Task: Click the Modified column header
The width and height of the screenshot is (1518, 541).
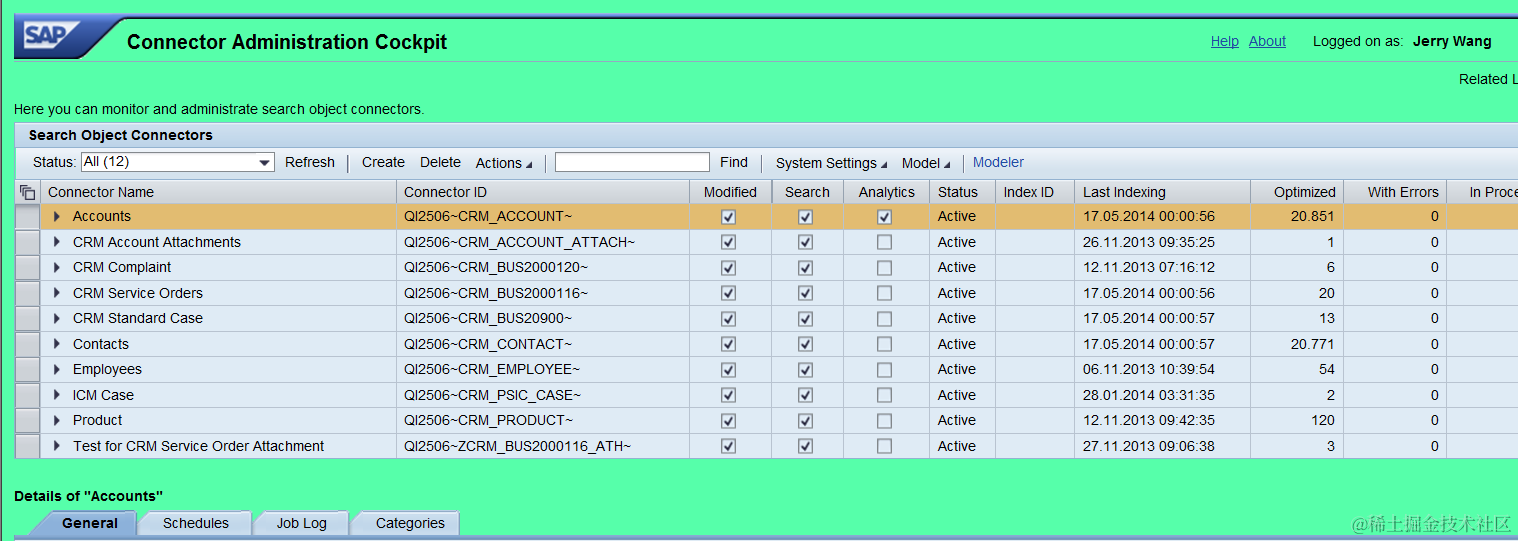Action: tap(730, 192)
